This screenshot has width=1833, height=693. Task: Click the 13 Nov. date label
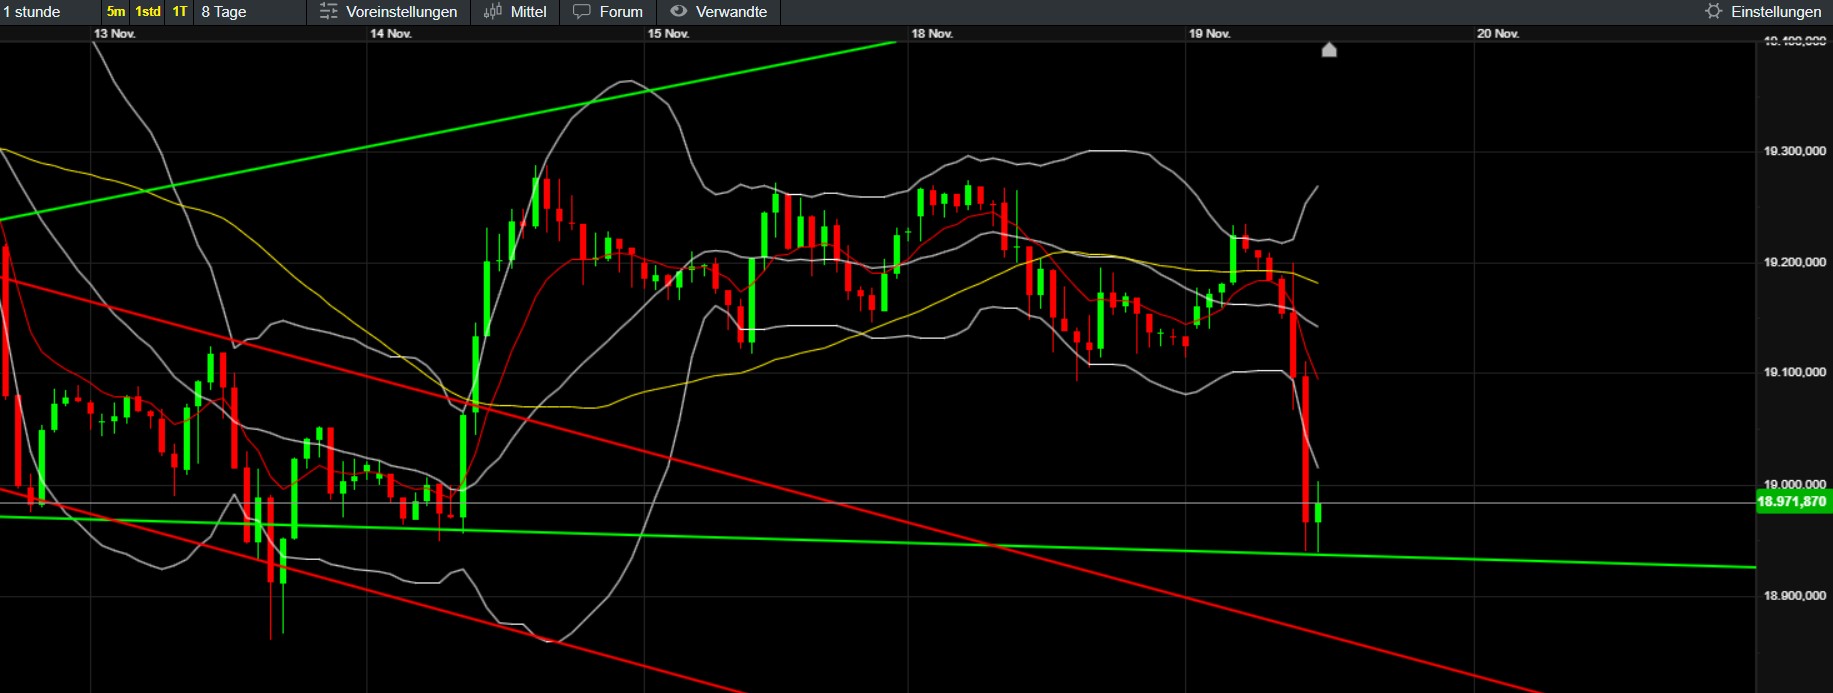pyautogui.click(x=115, y=34)
